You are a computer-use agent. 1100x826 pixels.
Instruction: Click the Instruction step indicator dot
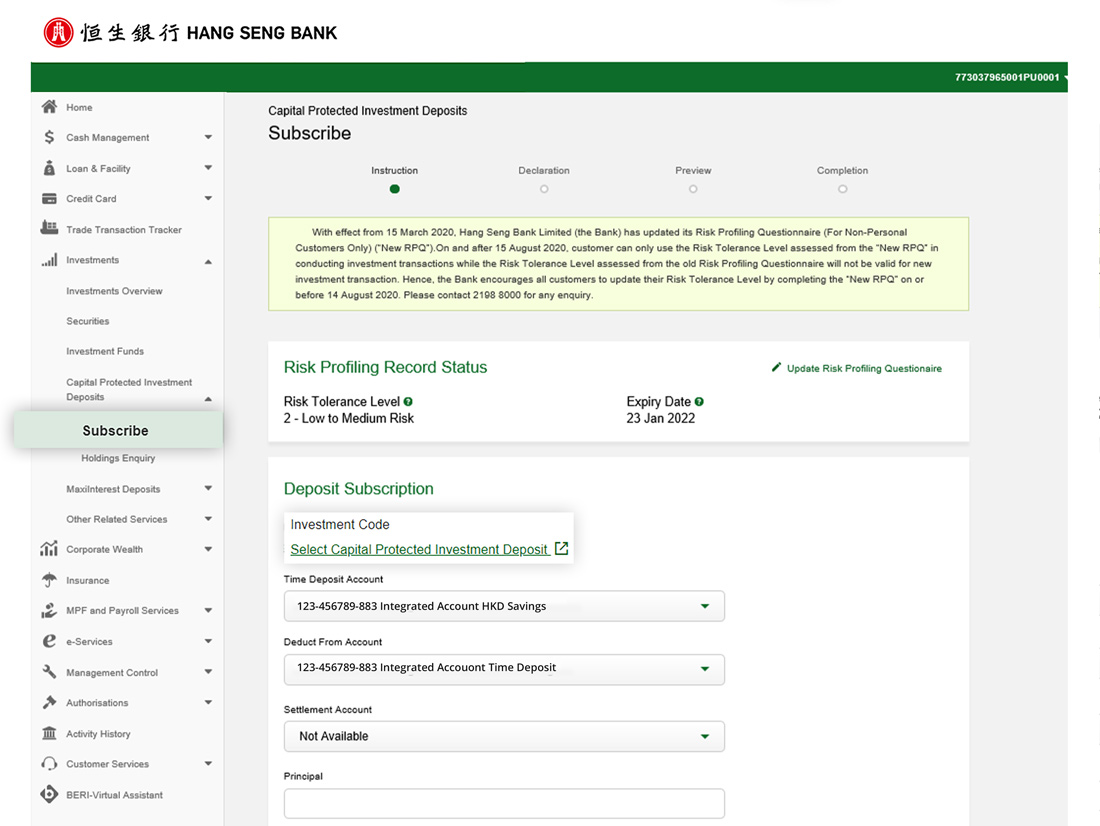394,189
